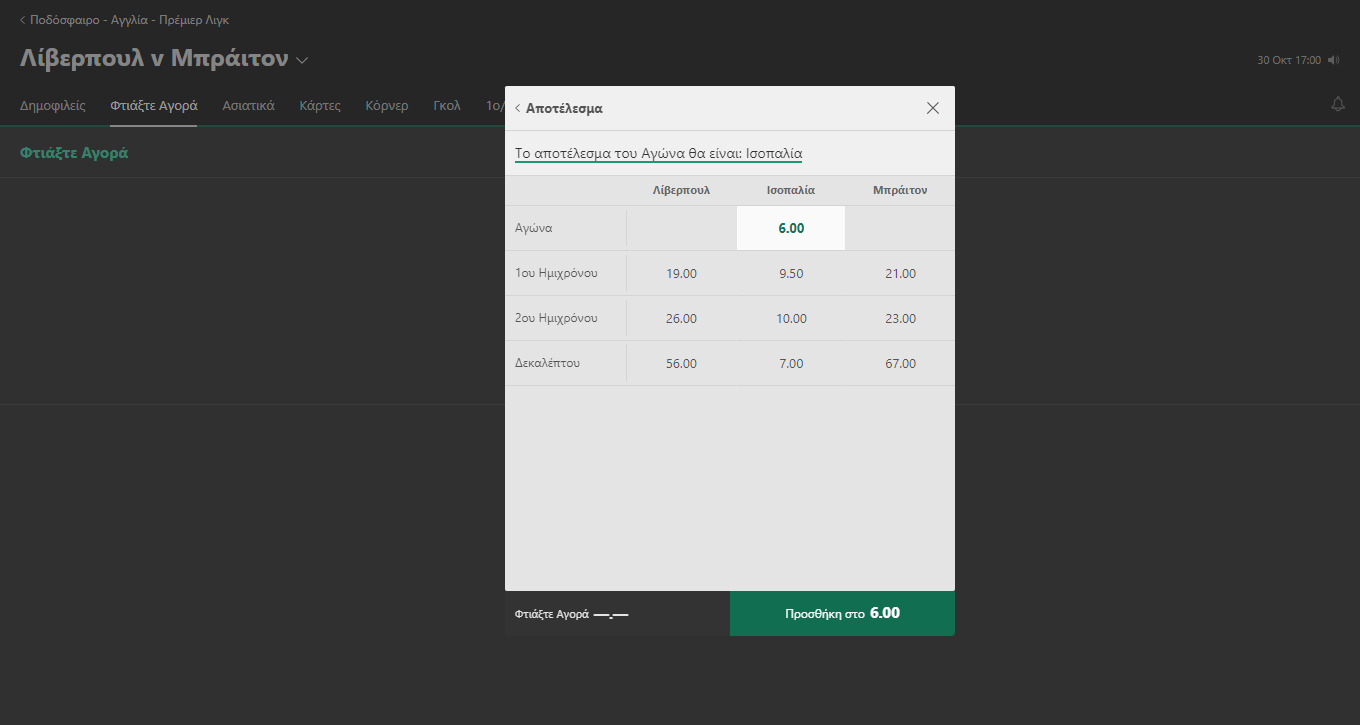Click the Προσθήκη στο 6.00 button
This screenshot has height=725, width=1360.
coord(842,613)
